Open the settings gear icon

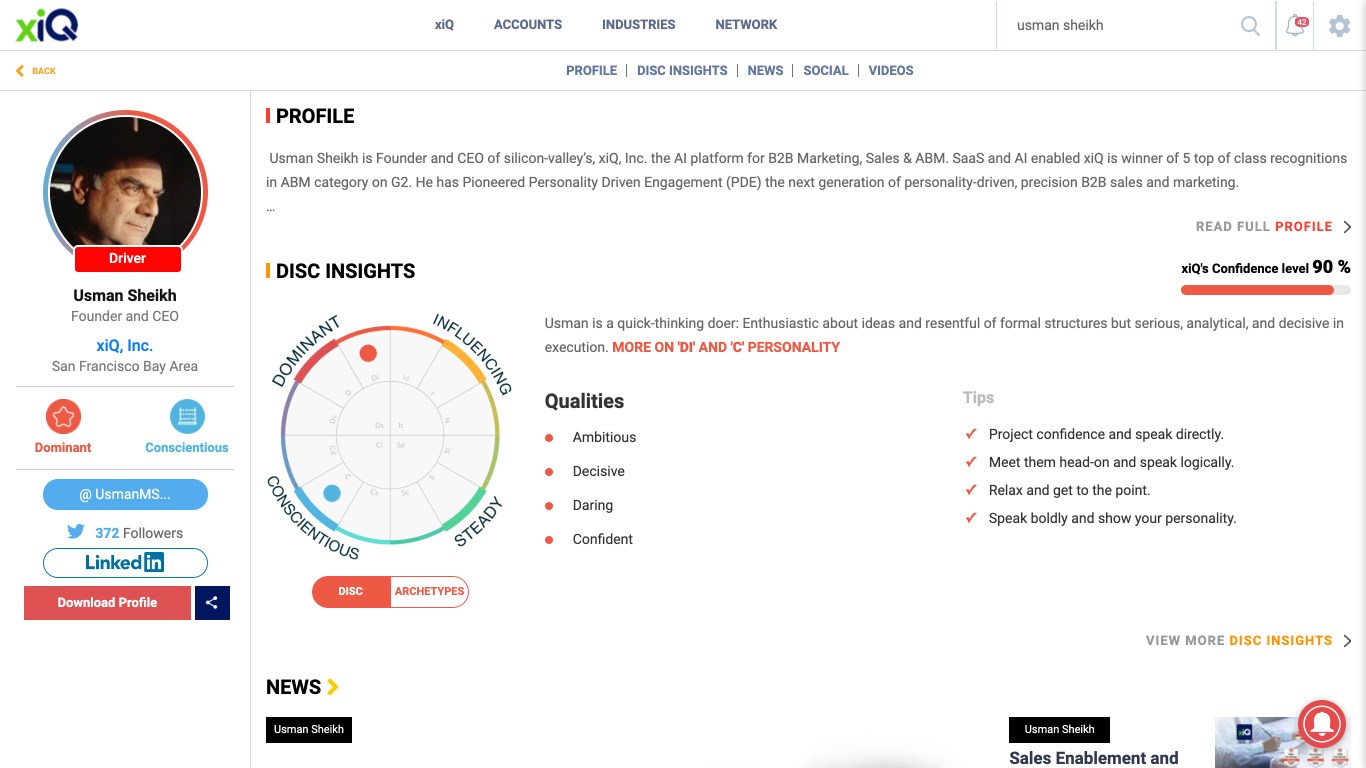1339,26
